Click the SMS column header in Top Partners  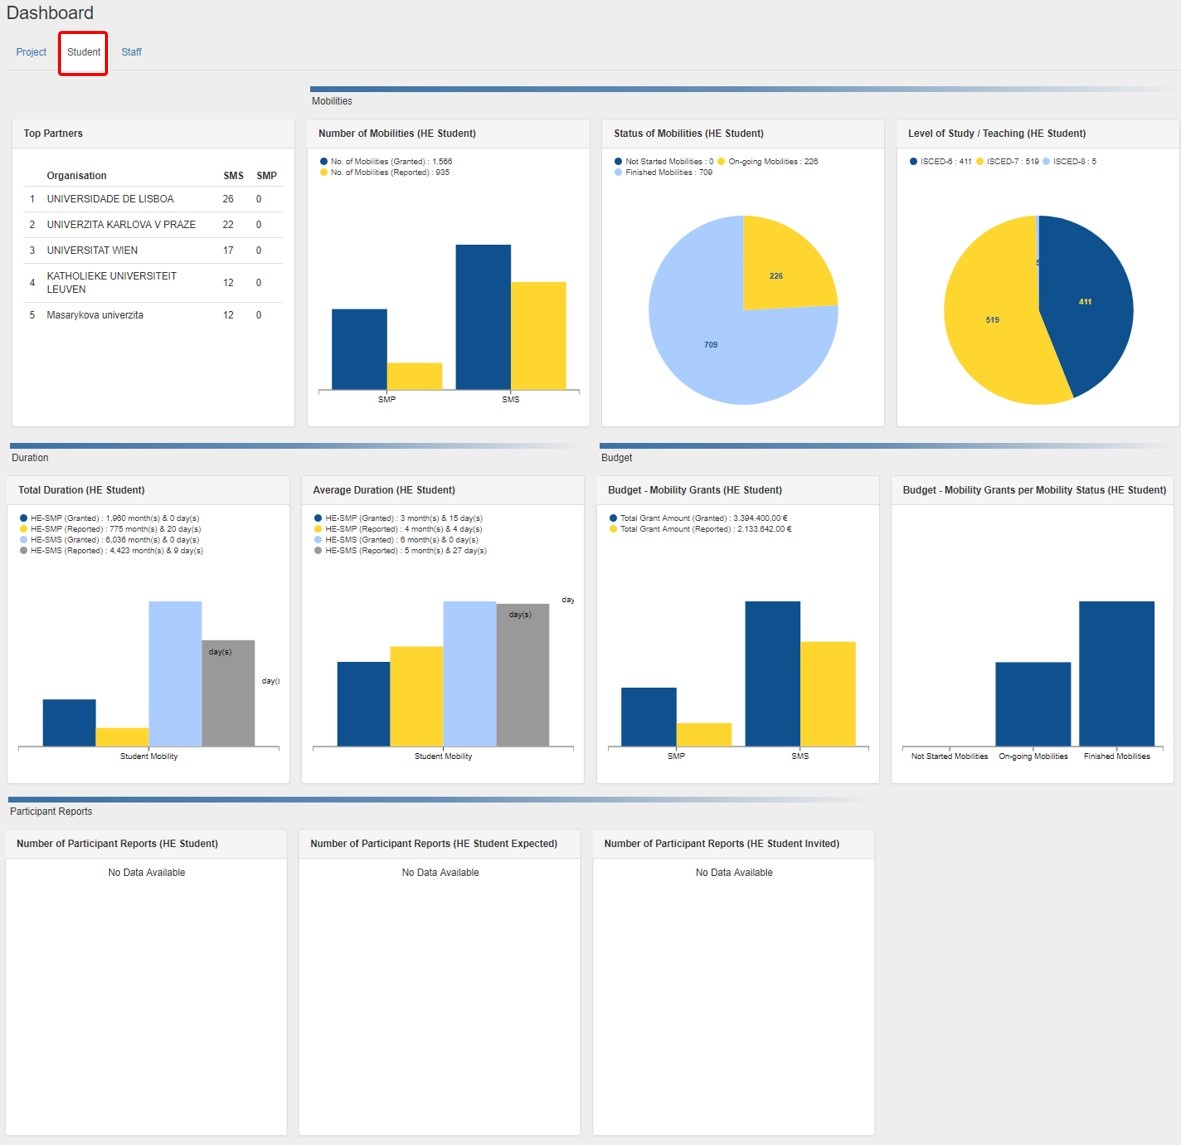[233, 176]
